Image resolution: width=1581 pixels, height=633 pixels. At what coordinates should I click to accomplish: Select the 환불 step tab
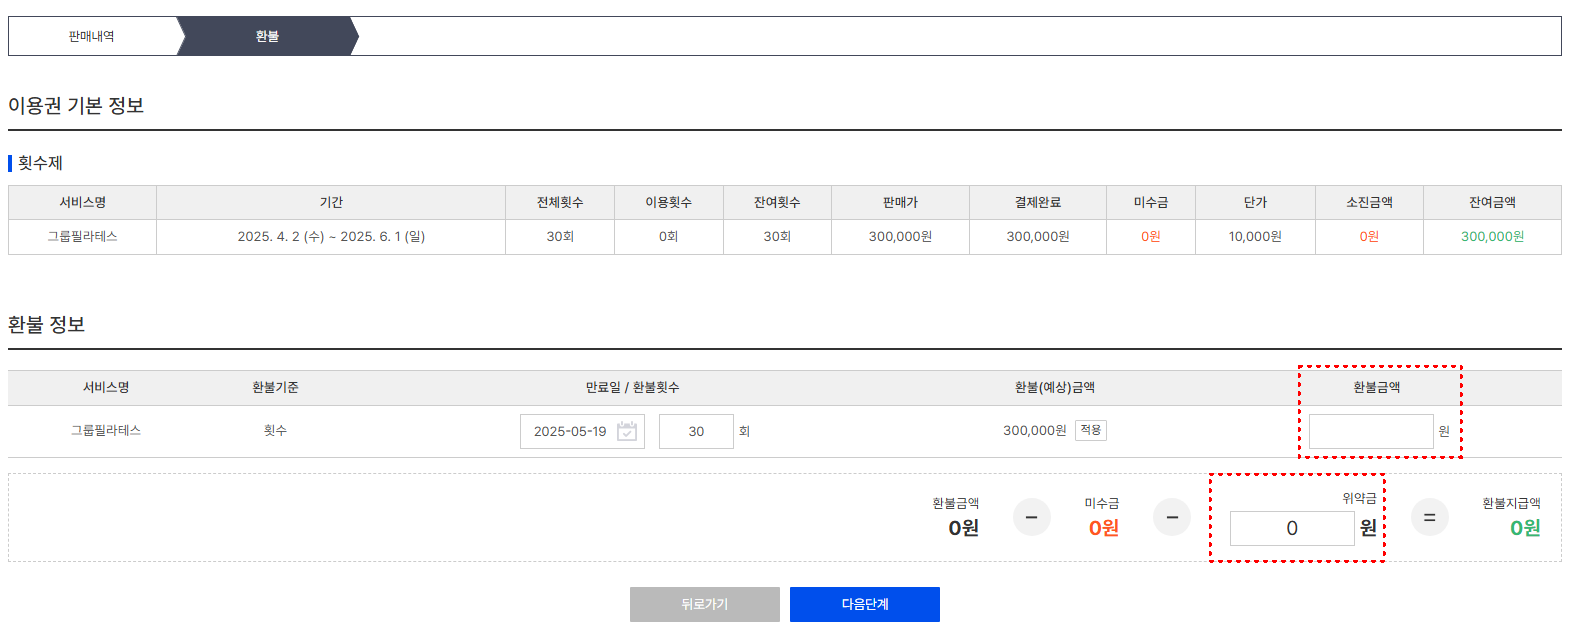coord(267,36)
